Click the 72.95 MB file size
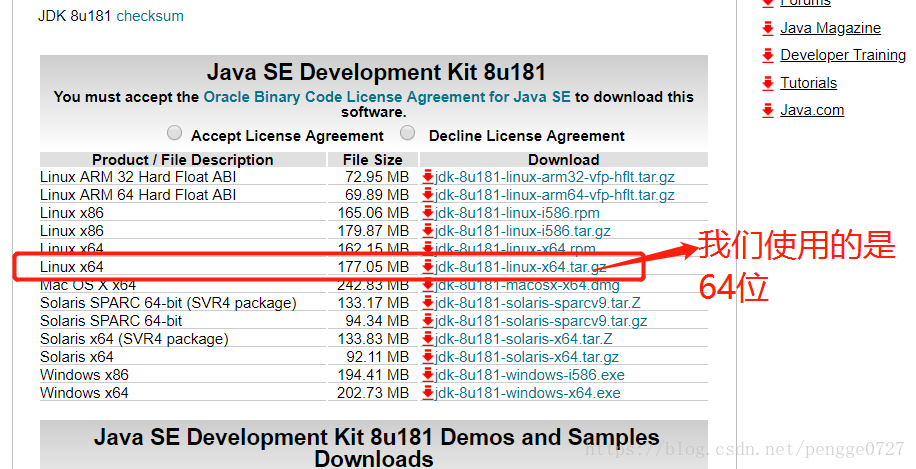Image resolution: width=916 pixels, height=469 pixels. pyautogui.click(x=377, y=177)
